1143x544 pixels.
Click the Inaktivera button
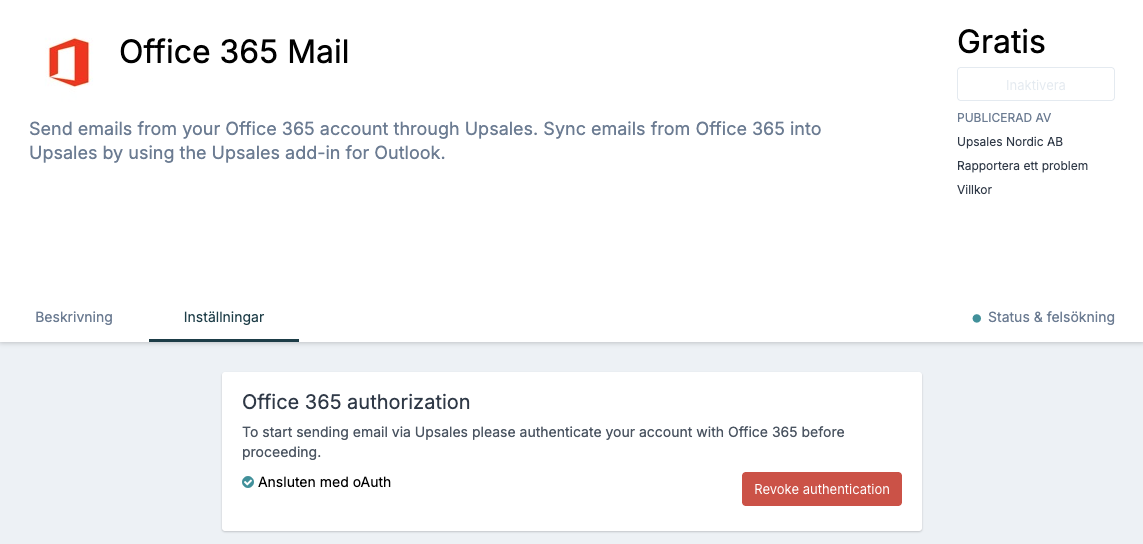pyautogui.click(x=1035, y=85)
